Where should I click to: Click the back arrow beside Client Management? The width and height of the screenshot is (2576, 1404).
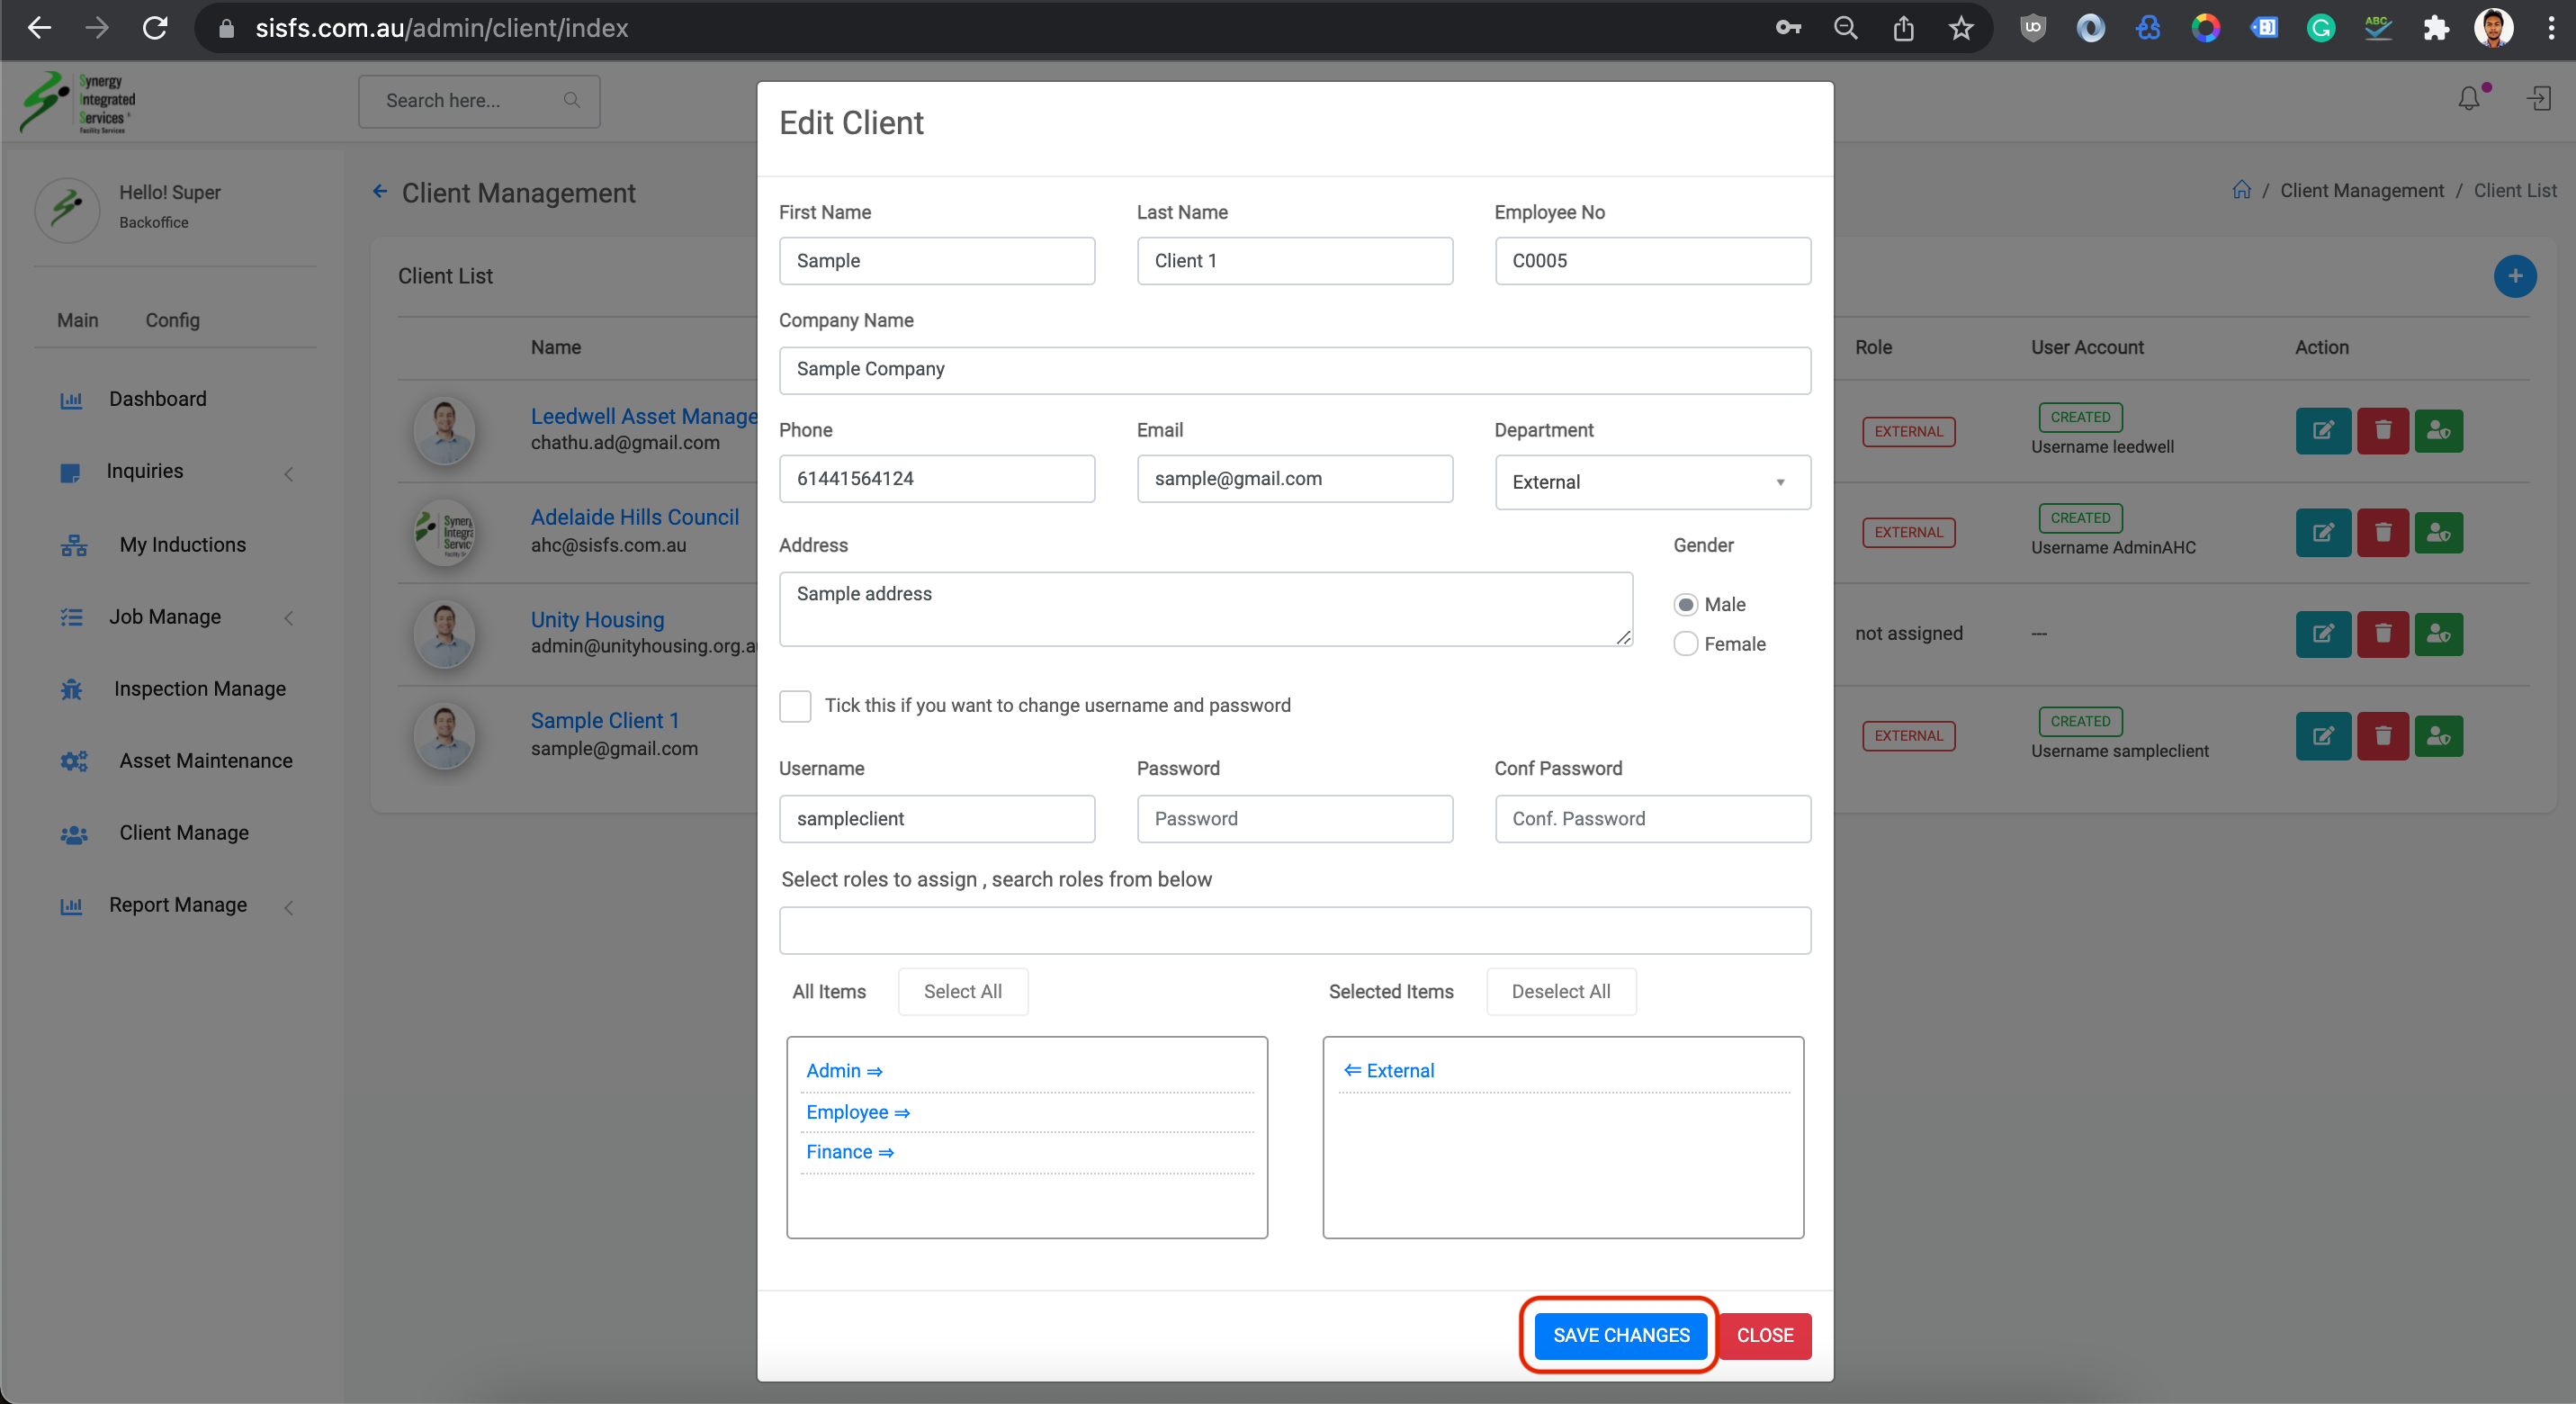pyautogui.click(x=380, y=192)
